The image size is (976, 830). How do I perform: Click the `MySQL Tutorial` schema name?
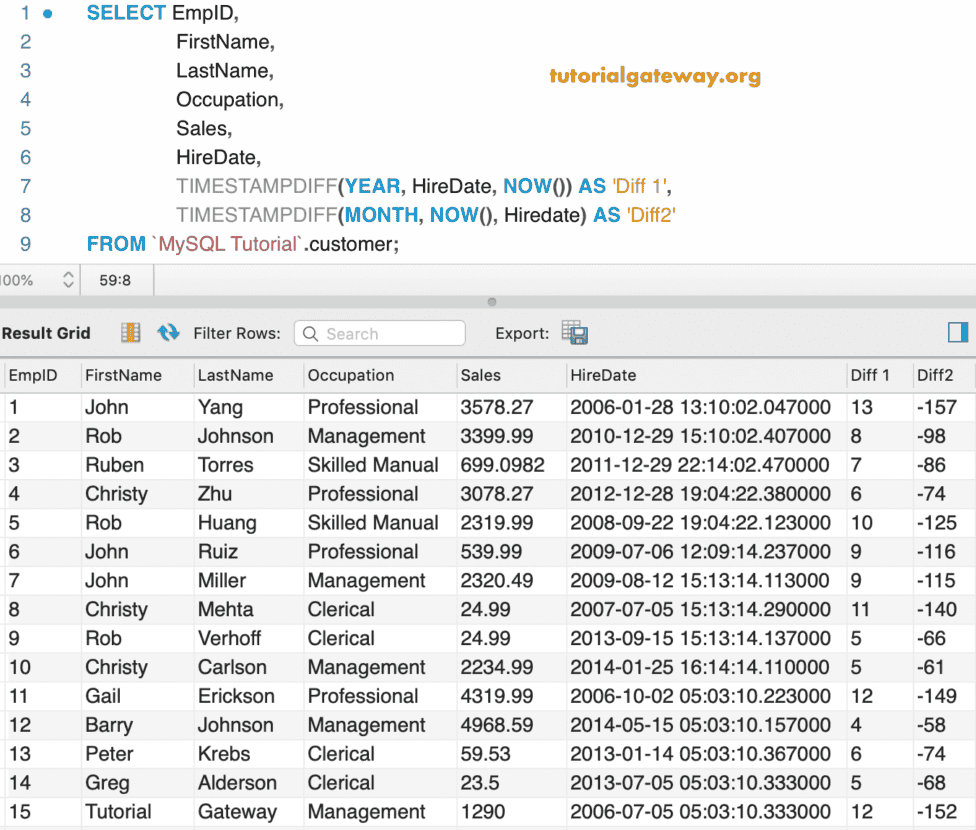pyautogui.click(x=227, y=243)
